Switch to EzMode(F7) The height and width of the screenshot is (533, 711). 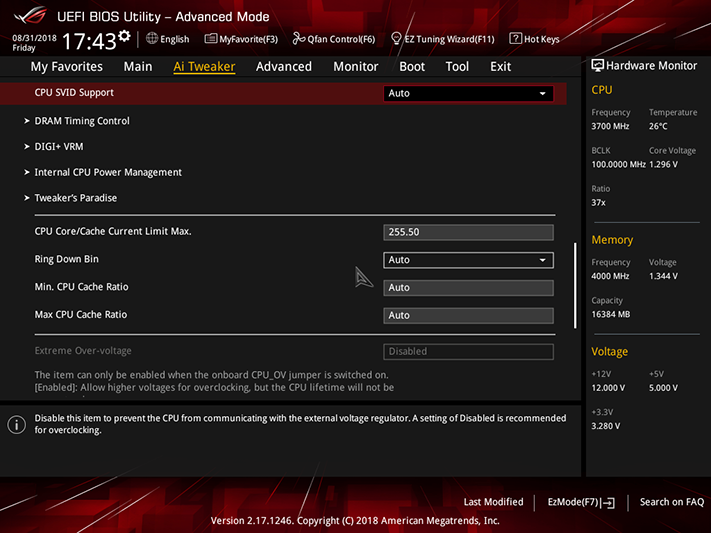[581, 502]
